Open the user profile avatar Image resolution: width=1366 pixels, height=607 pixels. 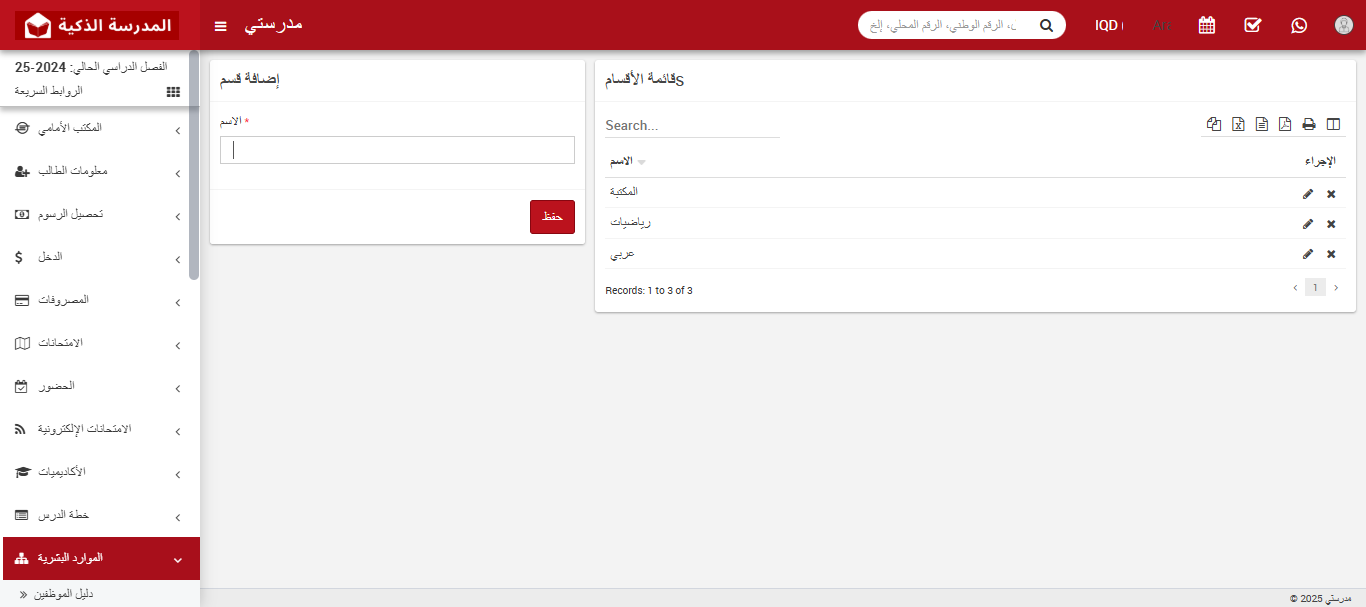point(1344,25)
